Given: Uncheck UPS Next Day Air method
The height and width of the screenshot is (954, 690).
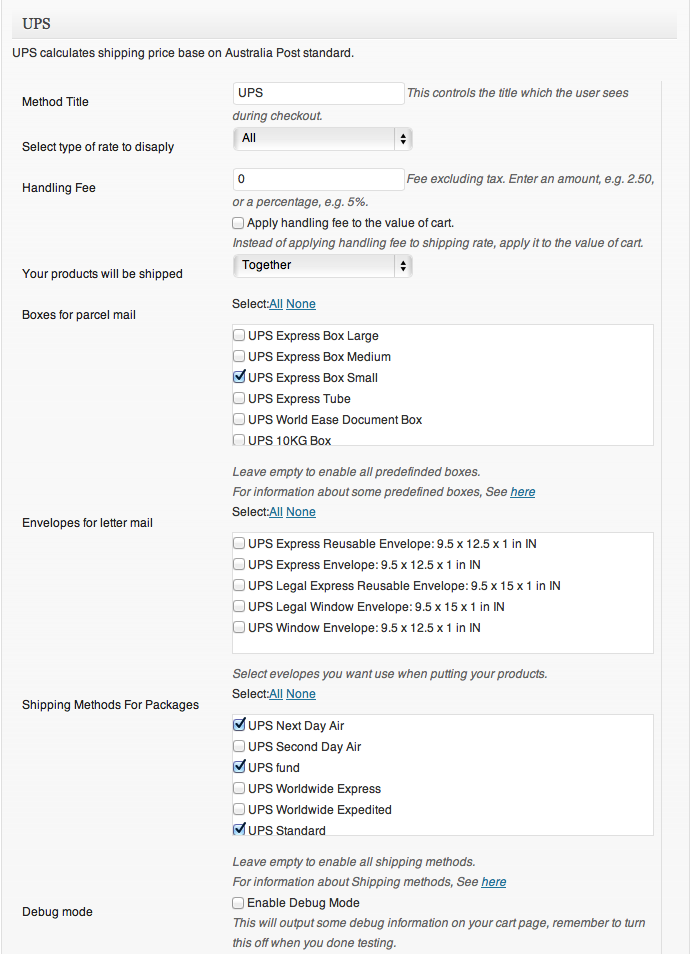Looking at the screenshot, I should [x=239, y=726].
